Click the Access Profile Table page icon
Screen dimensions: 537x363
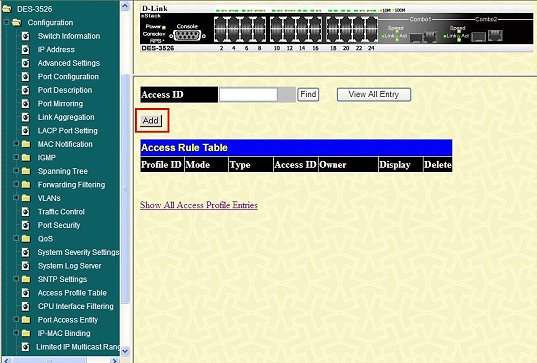(x=26, y=293)
